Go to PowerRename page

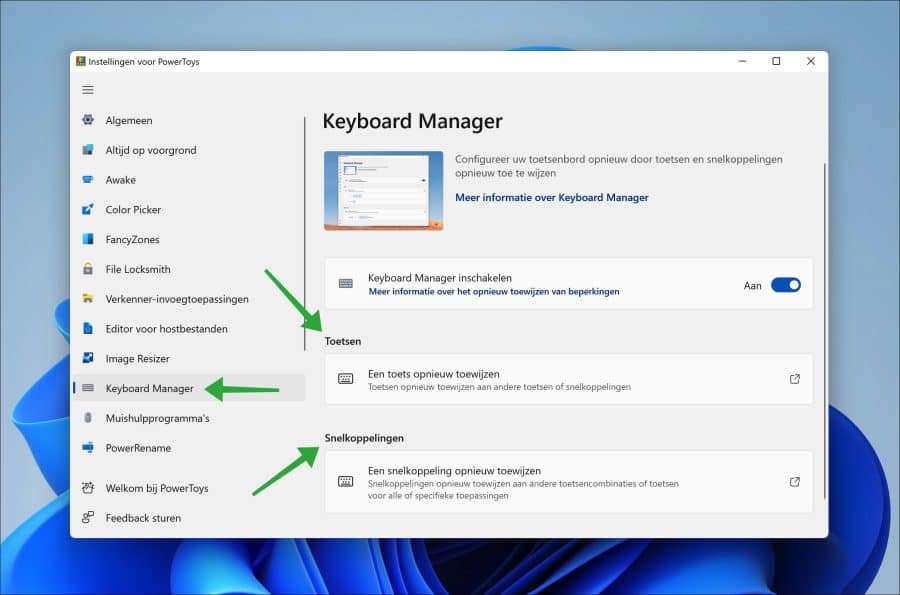pyautogui.click(x=189, y=448)
